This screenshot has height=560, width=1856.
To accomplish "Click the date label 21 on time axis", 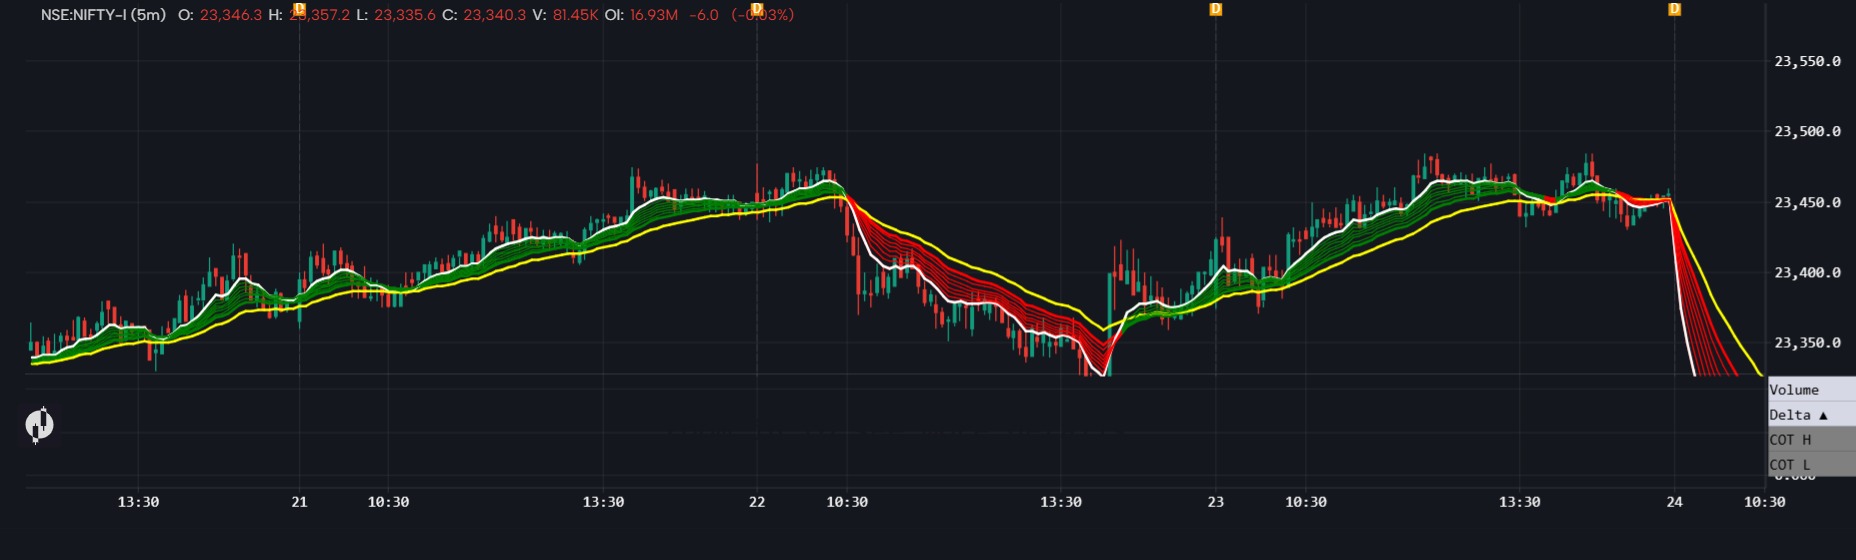I will (x=299, y=502).
